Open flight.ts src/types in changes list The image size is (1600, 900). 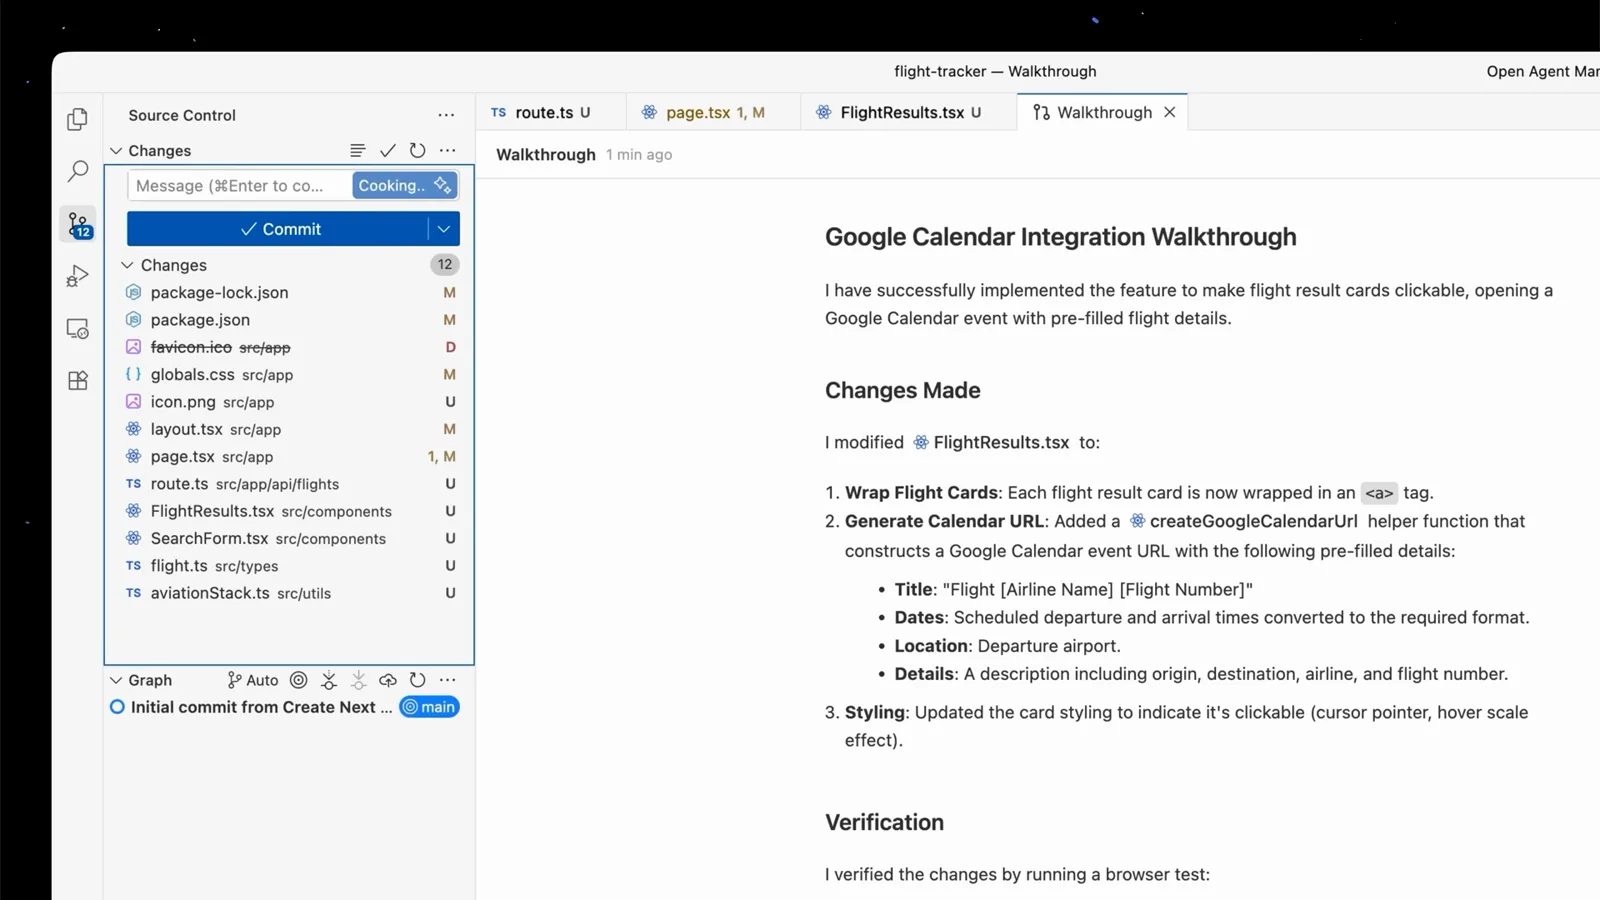tap(289, 566)
